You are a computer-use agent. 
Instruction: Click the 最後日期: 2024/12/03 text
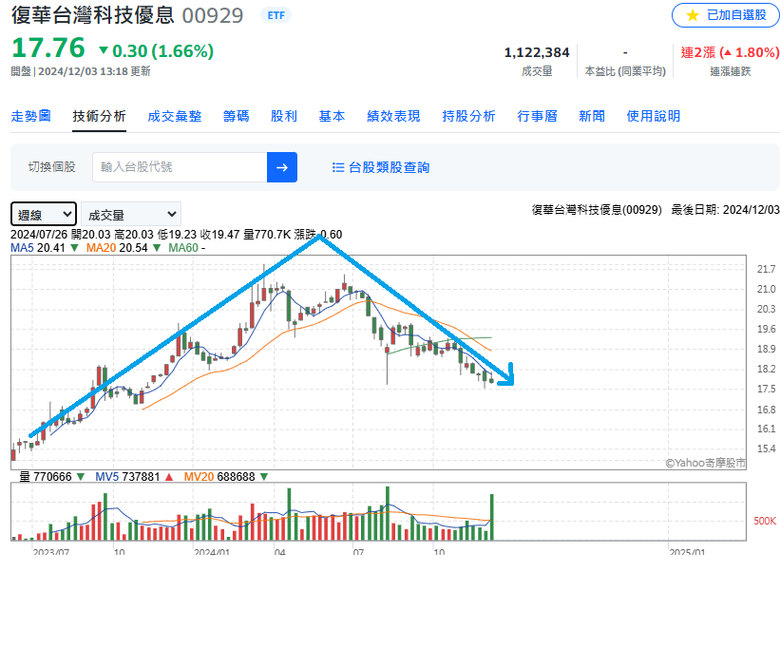pos(725,210)
